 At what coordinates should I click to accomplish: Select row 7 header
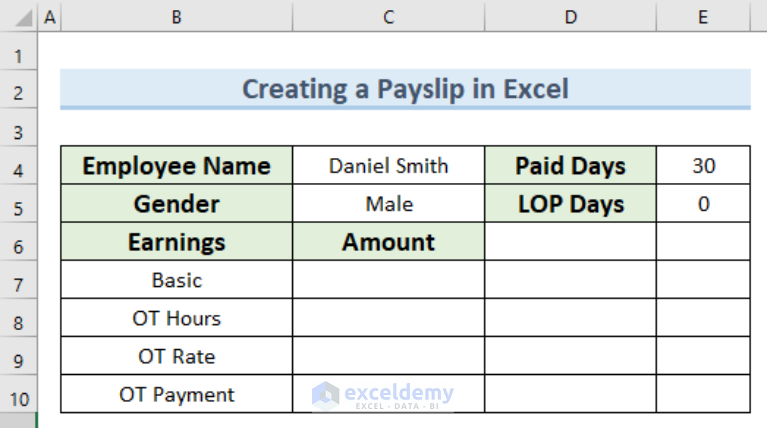(x=19, y=280)
